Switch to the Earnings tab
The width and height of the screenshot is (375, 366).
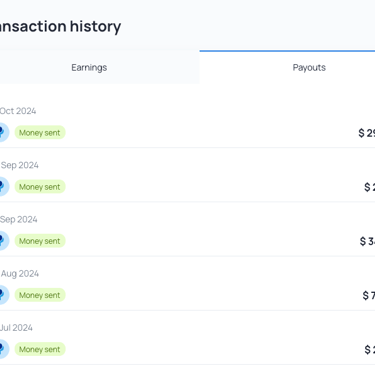click(x=89, y=67)
